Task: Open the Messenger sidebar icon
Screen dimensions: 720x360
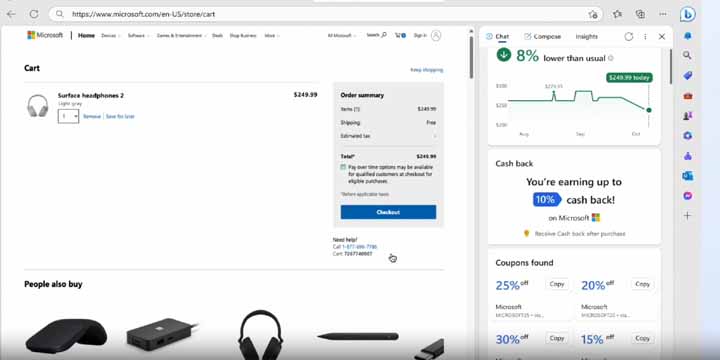Action: pyautogui.click(x=687, y=196)
